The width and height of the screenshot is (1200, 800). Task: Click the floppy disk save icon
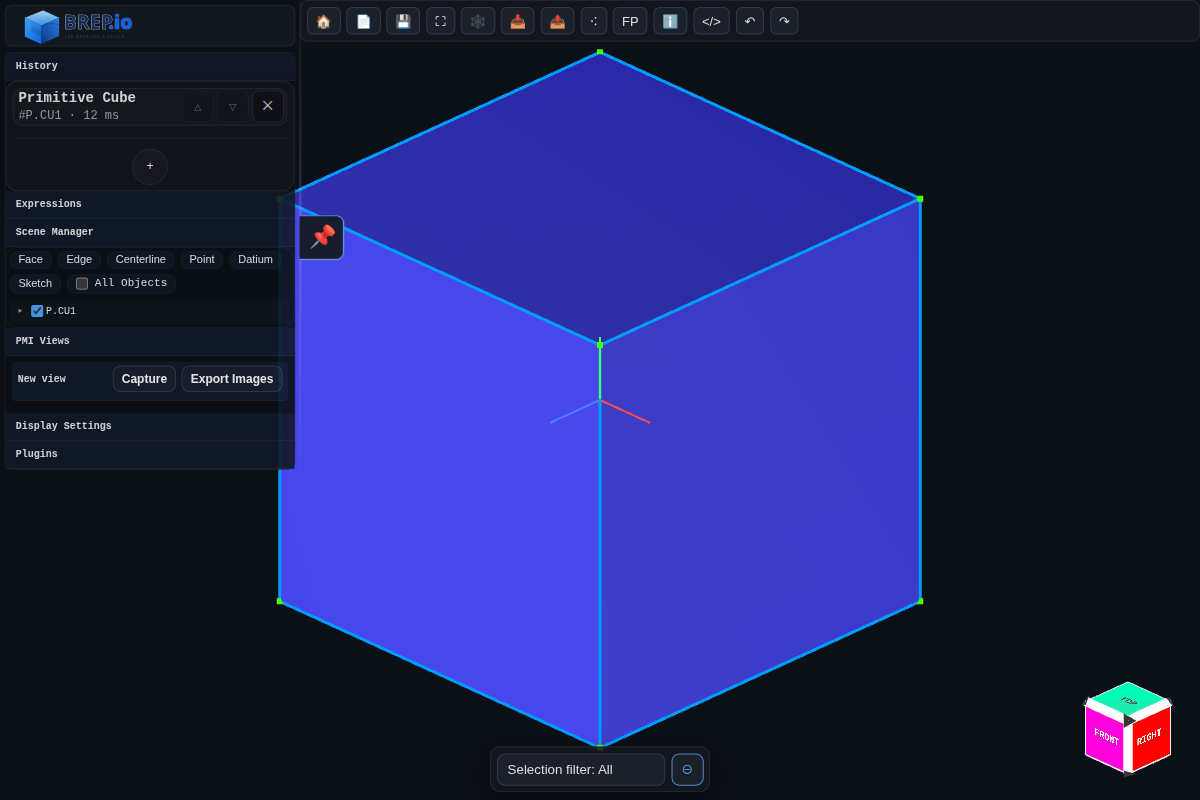point(403,21)
